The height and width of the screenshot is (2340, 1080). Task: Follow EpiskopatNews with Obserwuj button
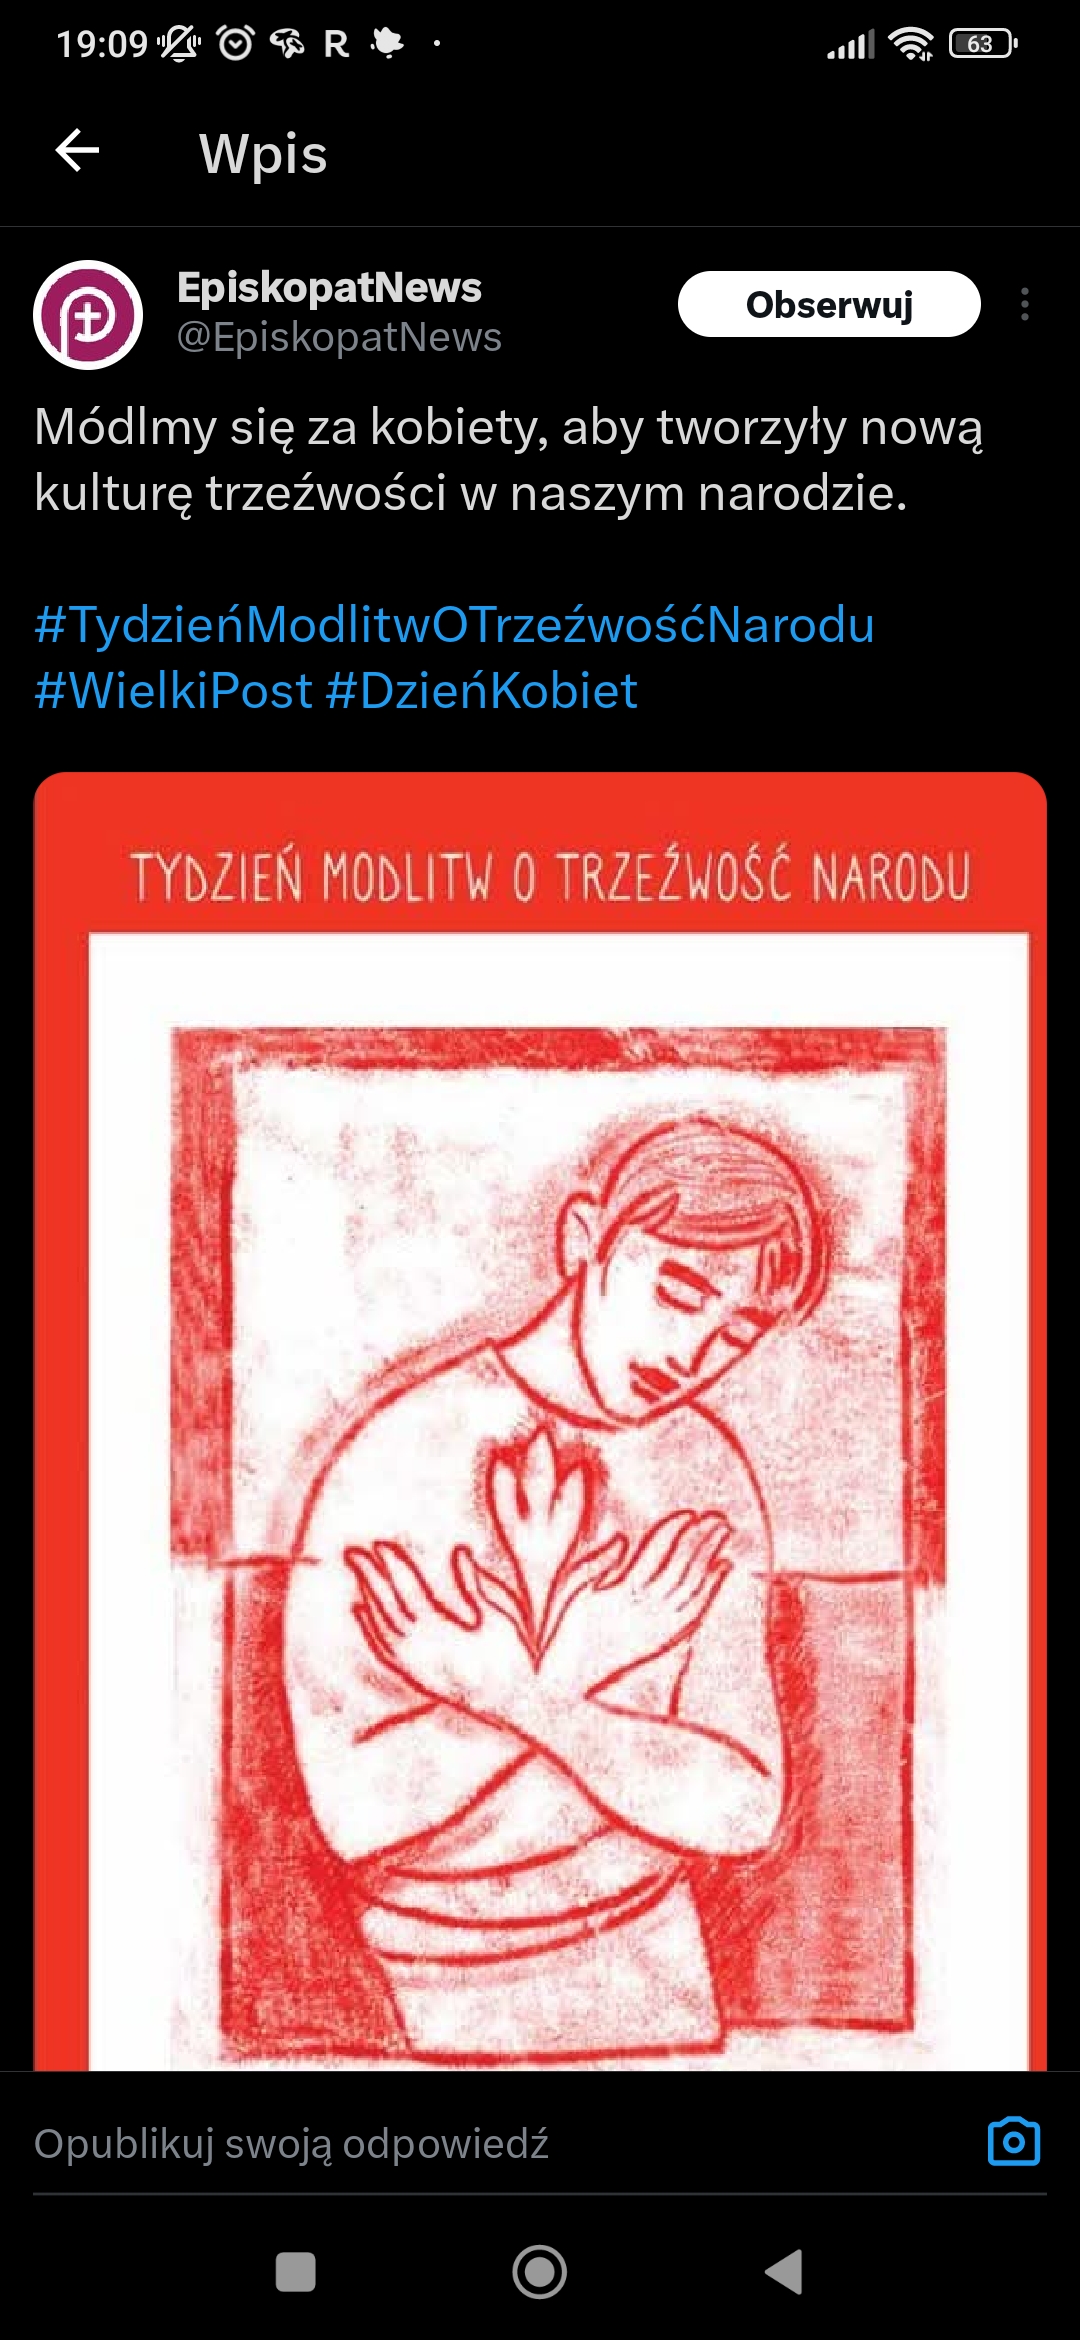[x=829, y=304]
